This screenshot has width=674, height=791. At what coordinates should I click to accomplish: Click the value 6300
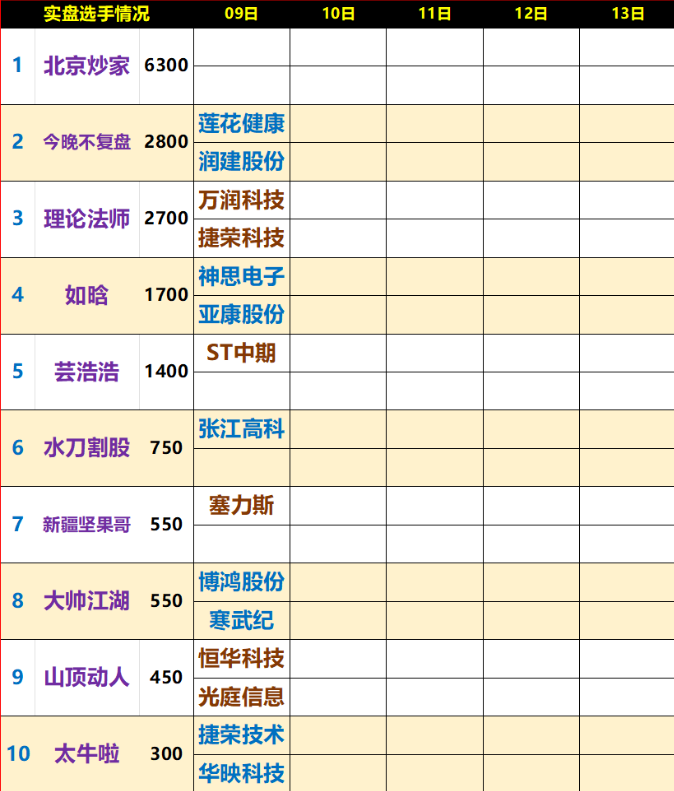point(166,65)
